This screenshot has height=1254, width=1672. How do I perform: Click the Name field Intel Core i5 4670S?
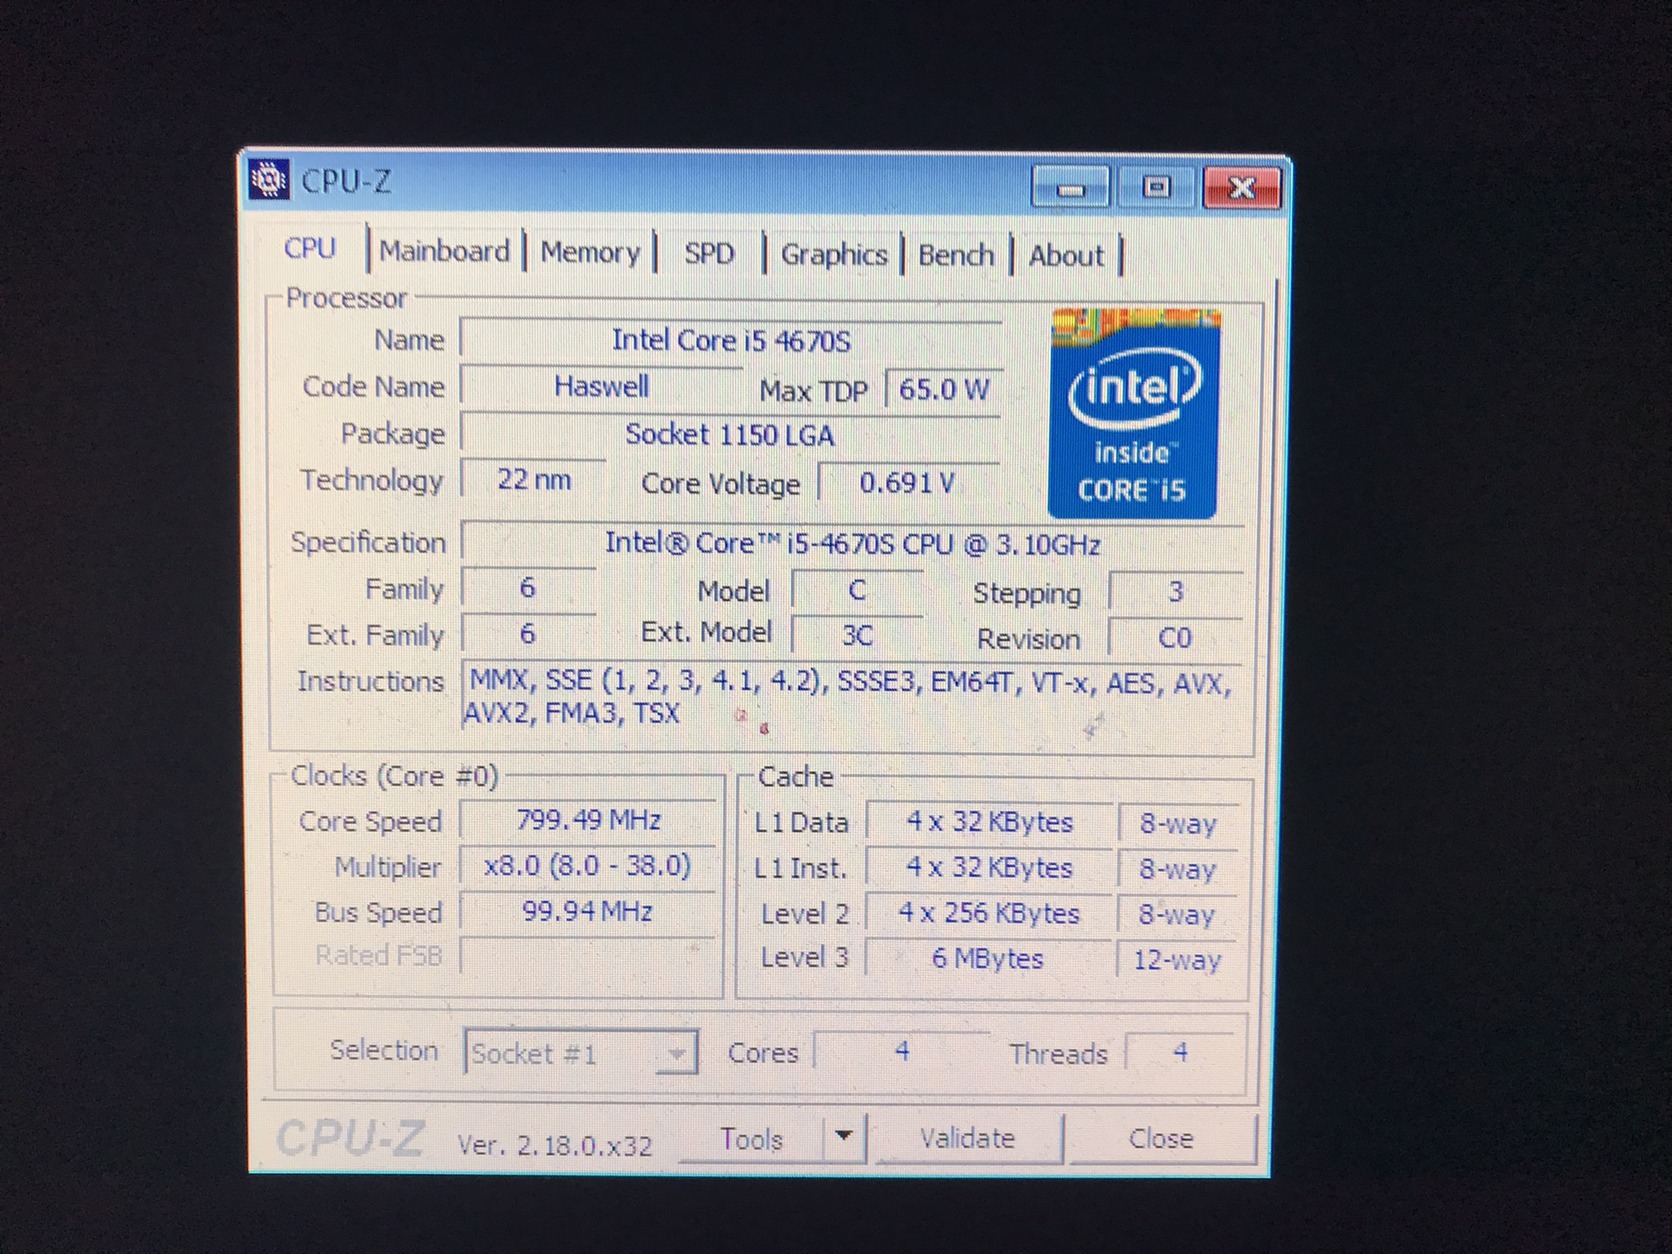pos(731,340)
